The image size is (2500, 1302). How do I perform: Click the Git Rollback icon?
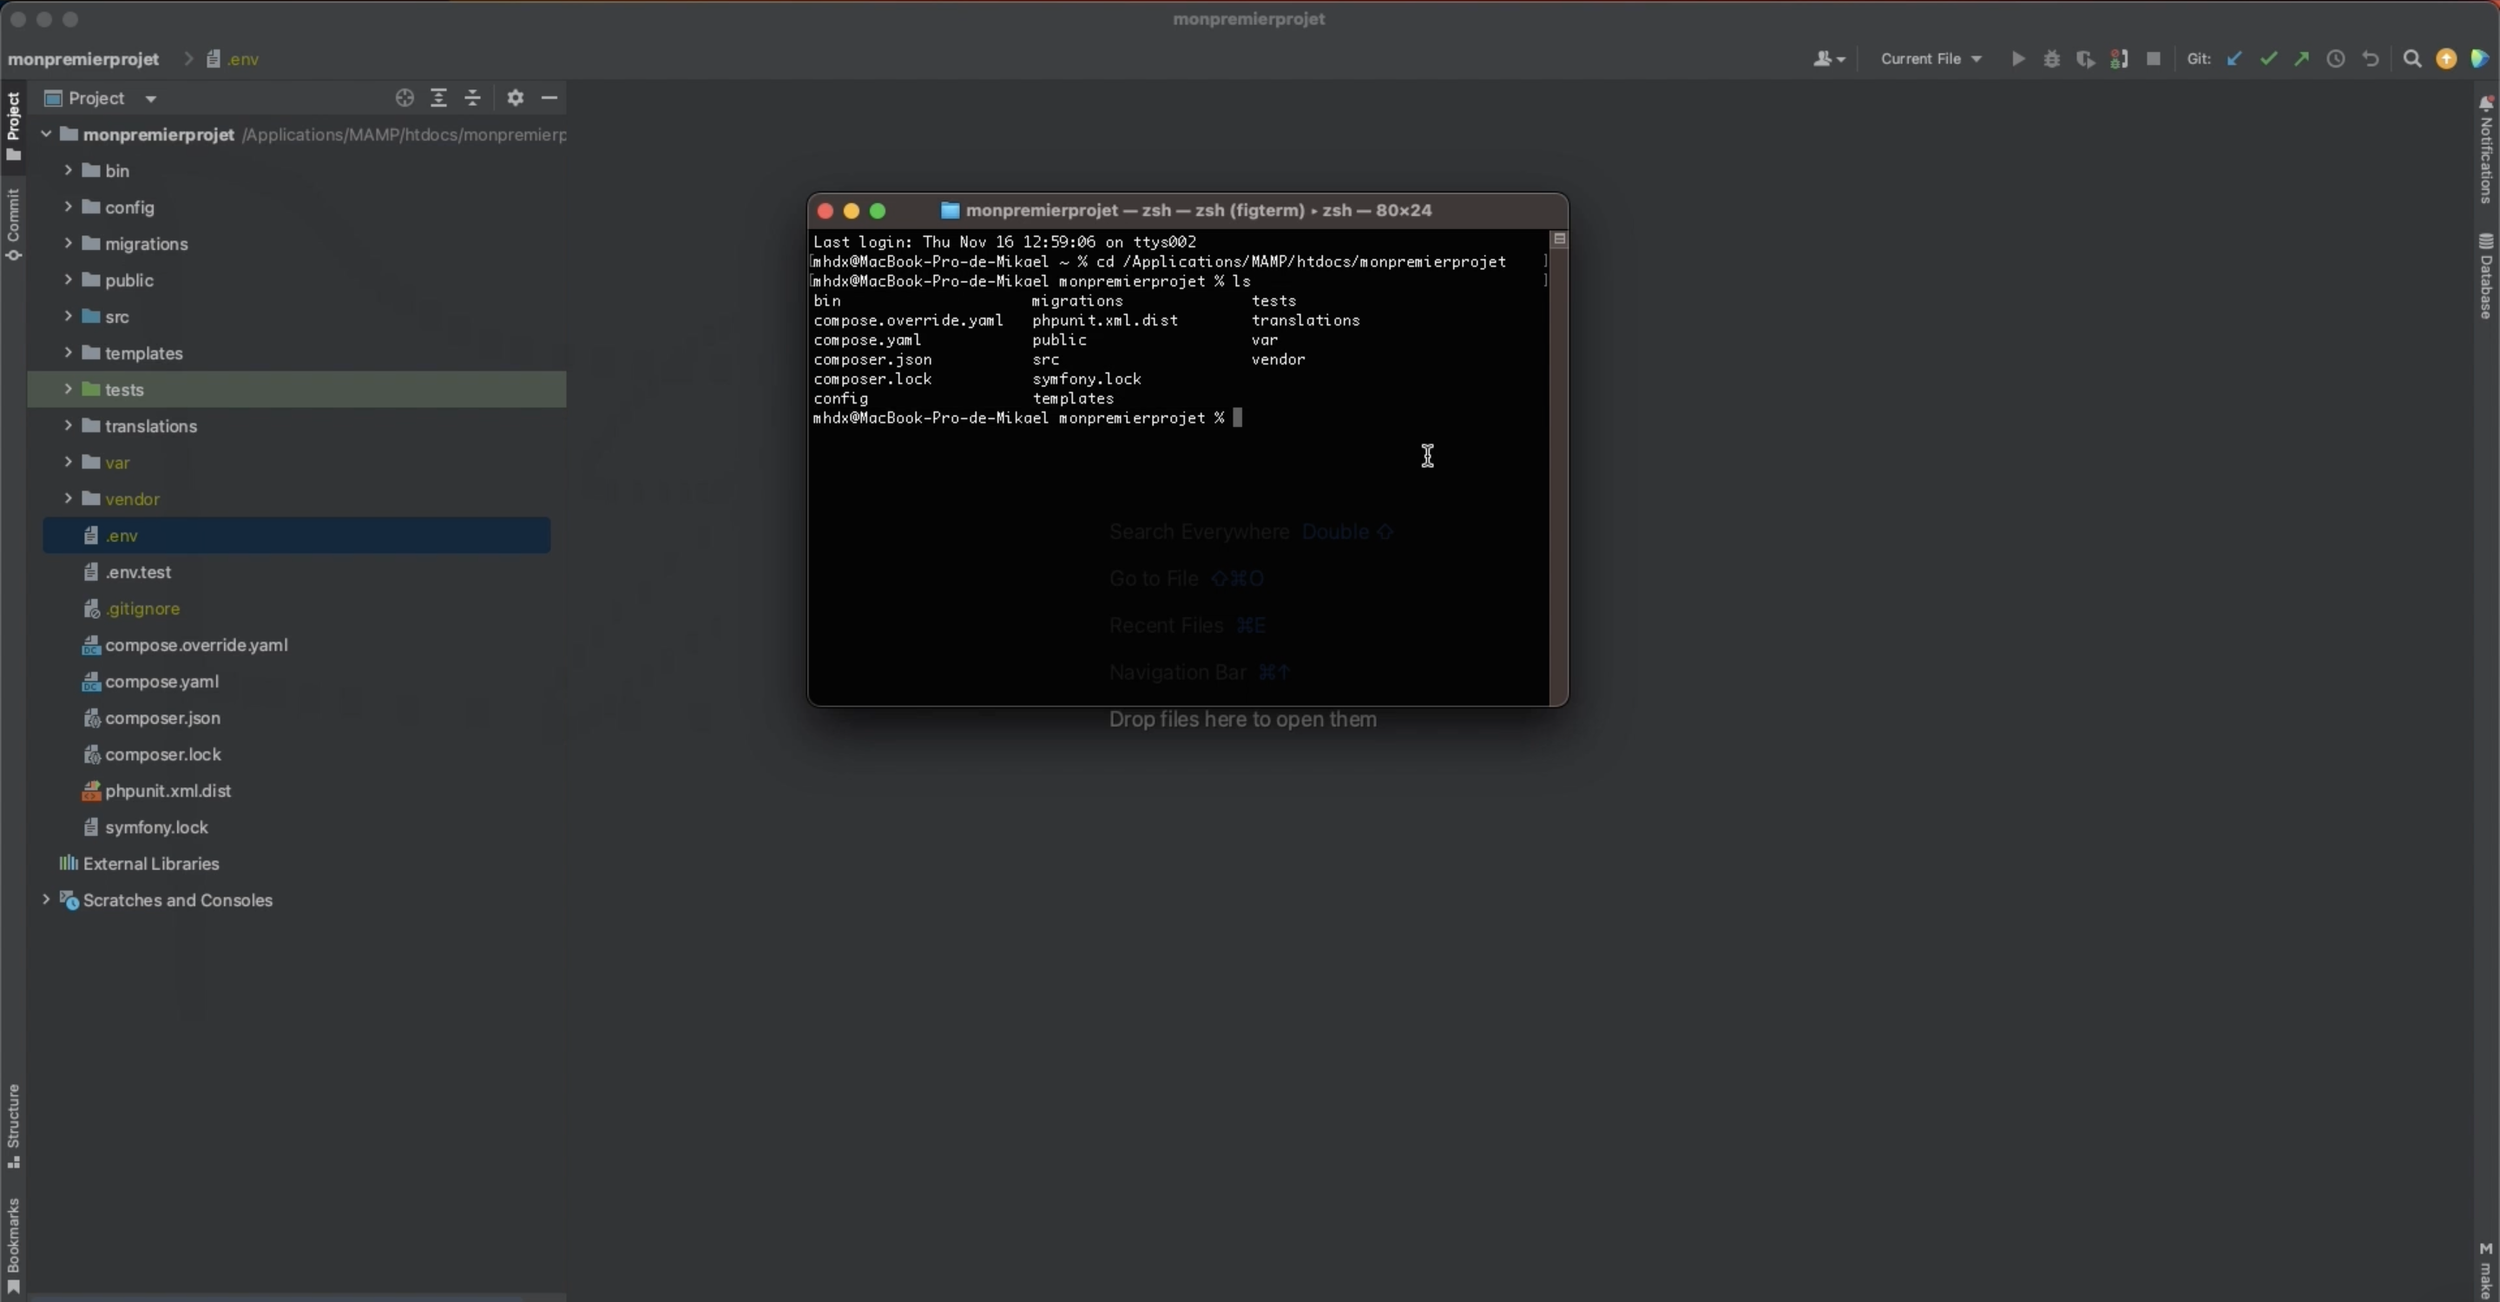pos(2370,59)
